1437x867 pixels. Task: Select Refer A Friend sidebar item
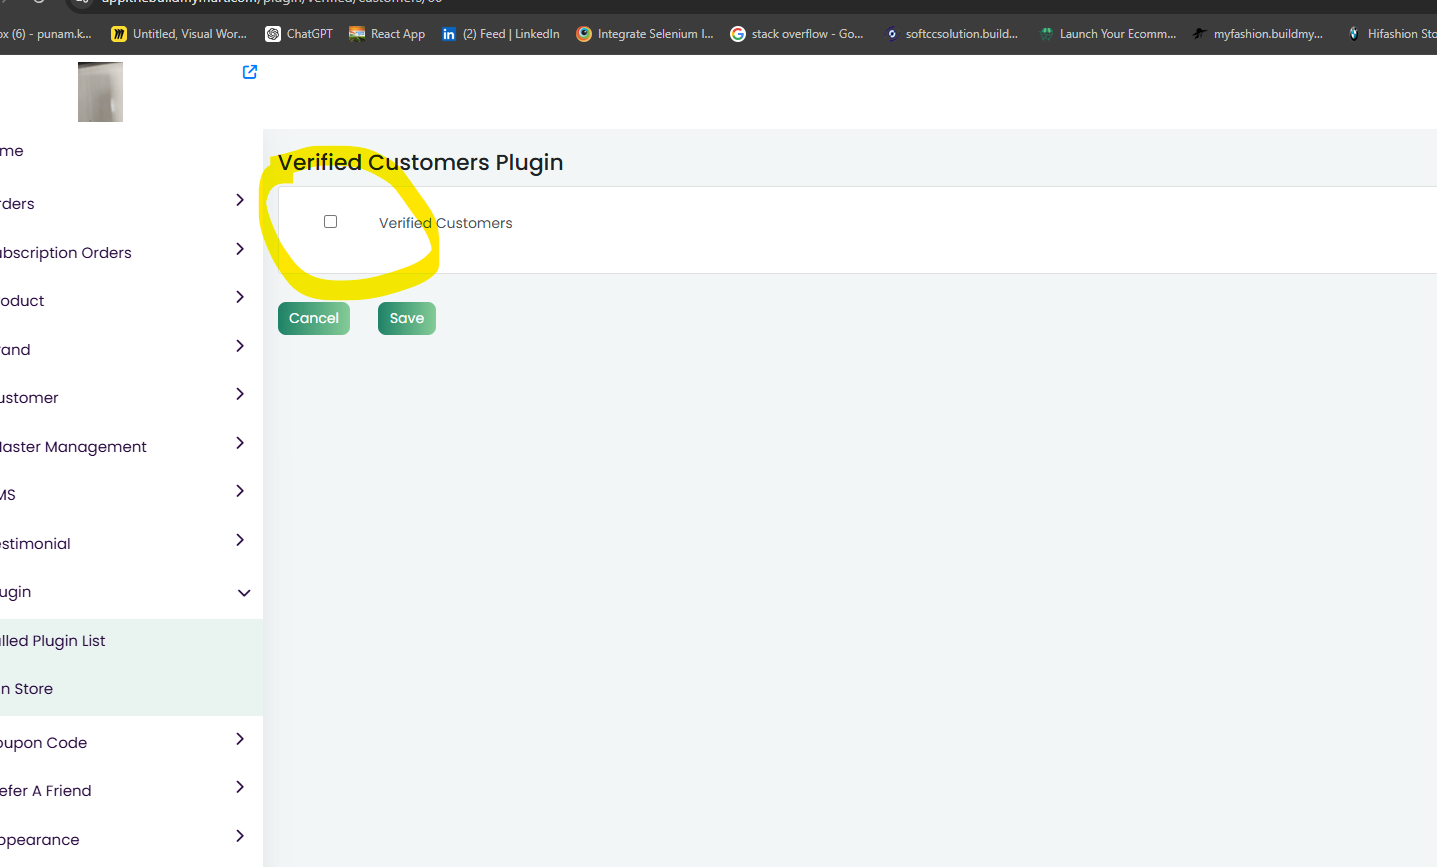(45, 791)
